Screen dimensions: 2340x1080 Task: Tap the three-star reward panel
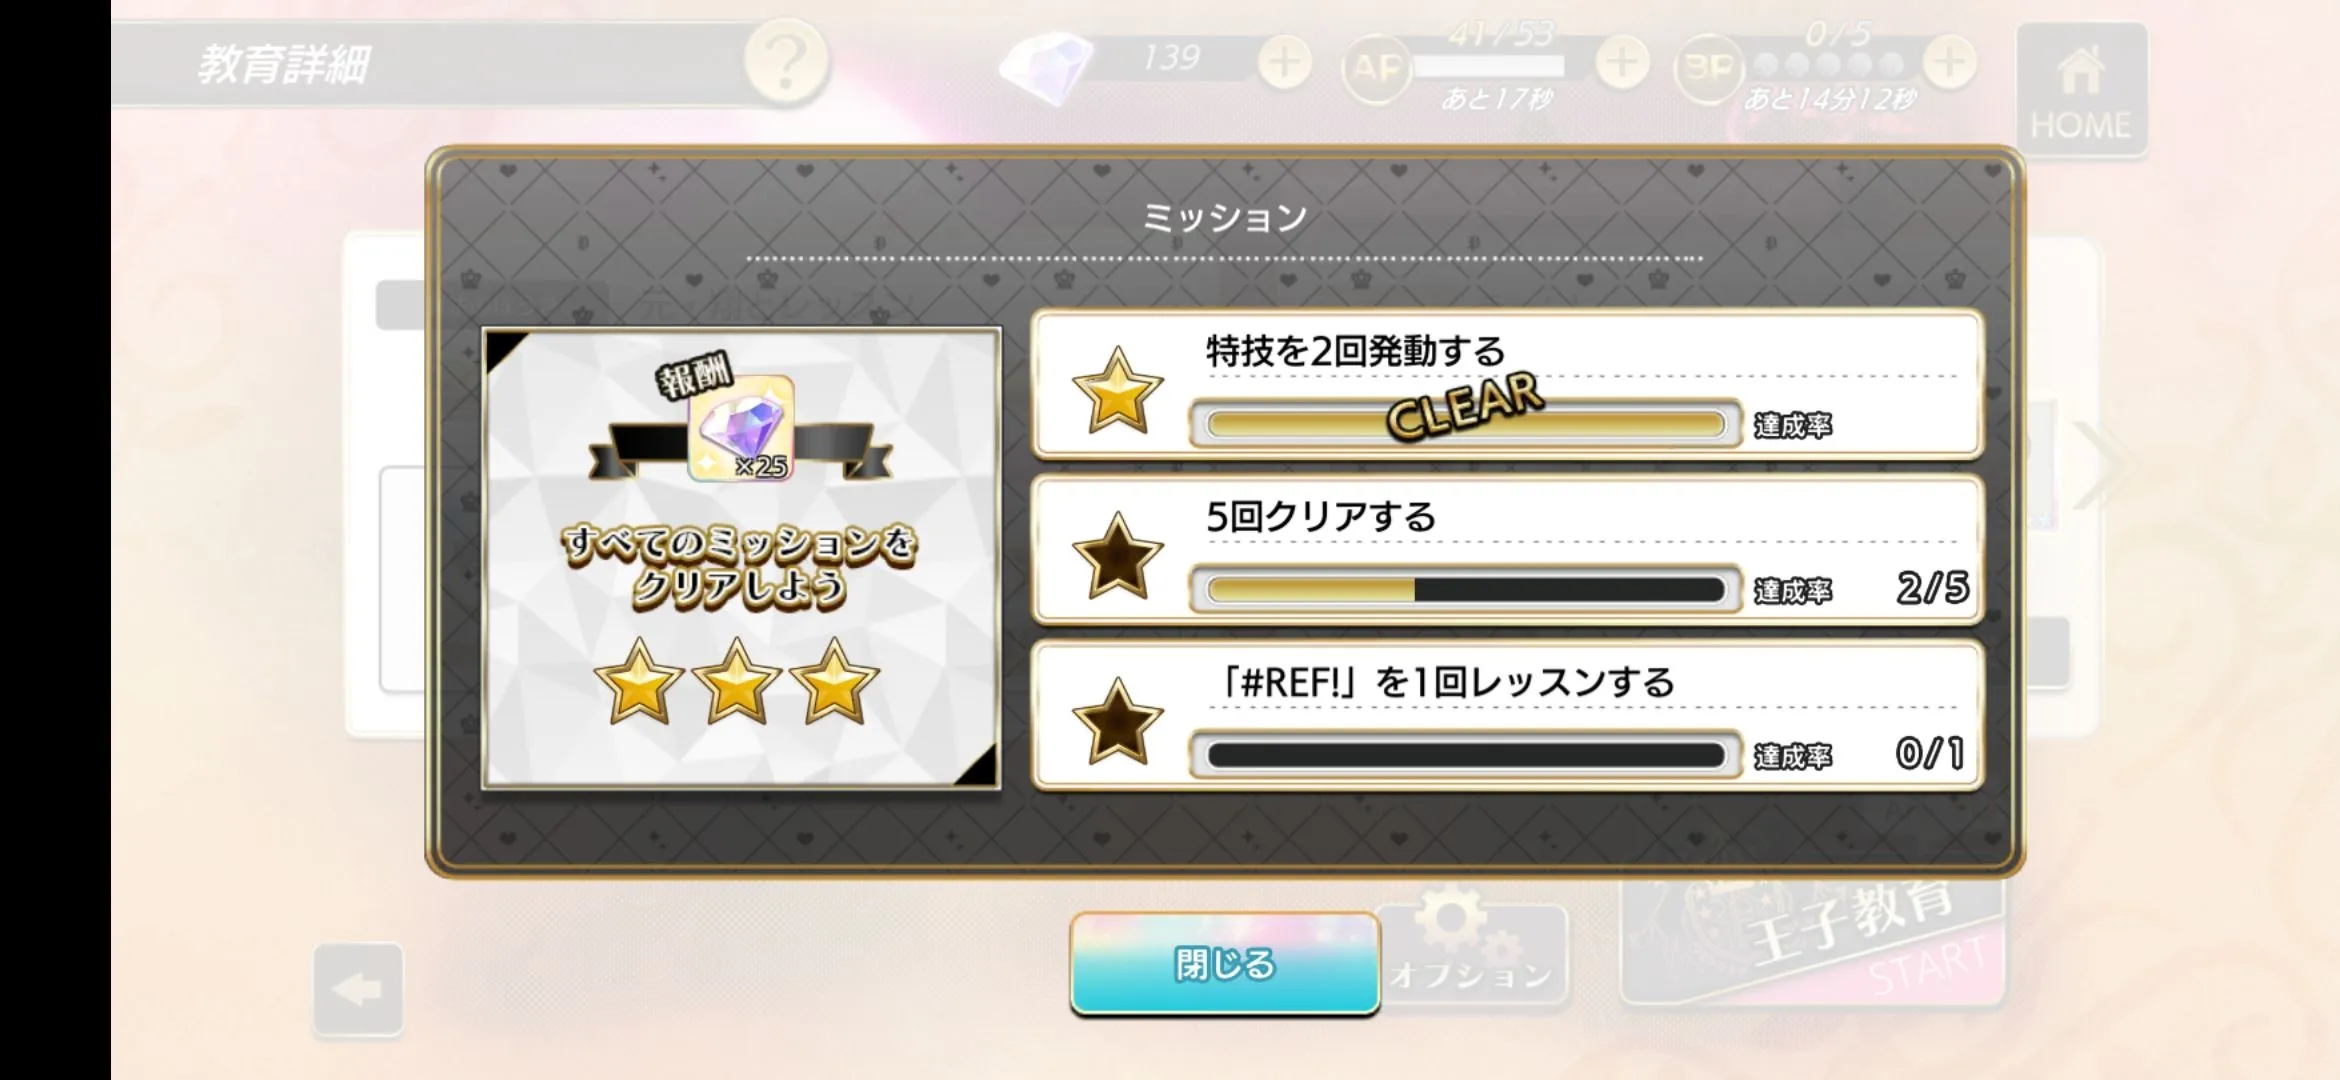[741, 558]
